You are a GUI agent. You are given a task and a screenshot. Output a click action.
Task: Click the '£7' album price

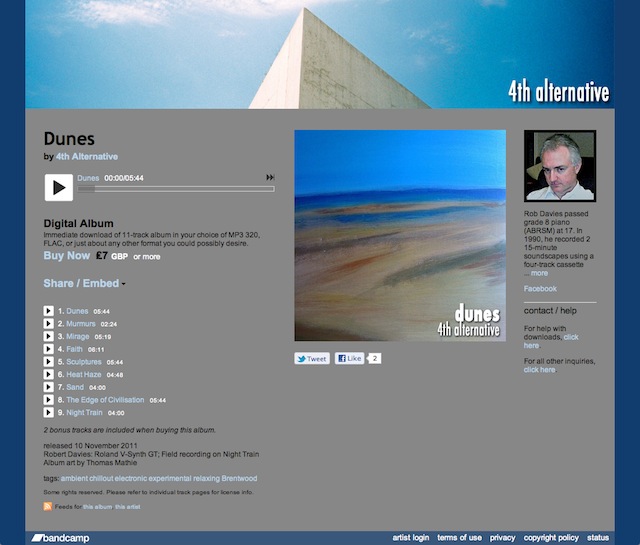(102, 256)
